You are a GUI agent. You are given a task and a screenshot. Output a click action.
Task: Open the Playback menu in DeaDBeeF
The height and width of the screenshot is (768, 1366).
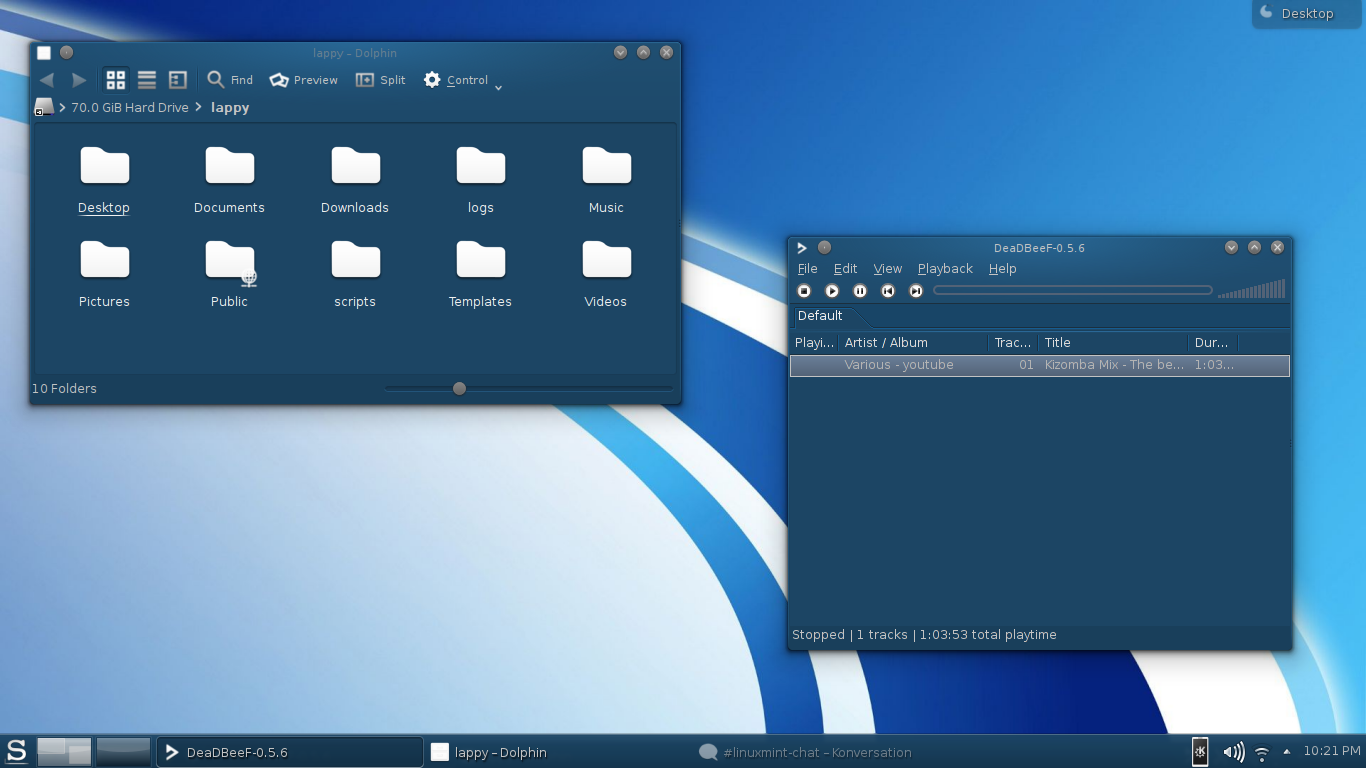tap(945, 269)
